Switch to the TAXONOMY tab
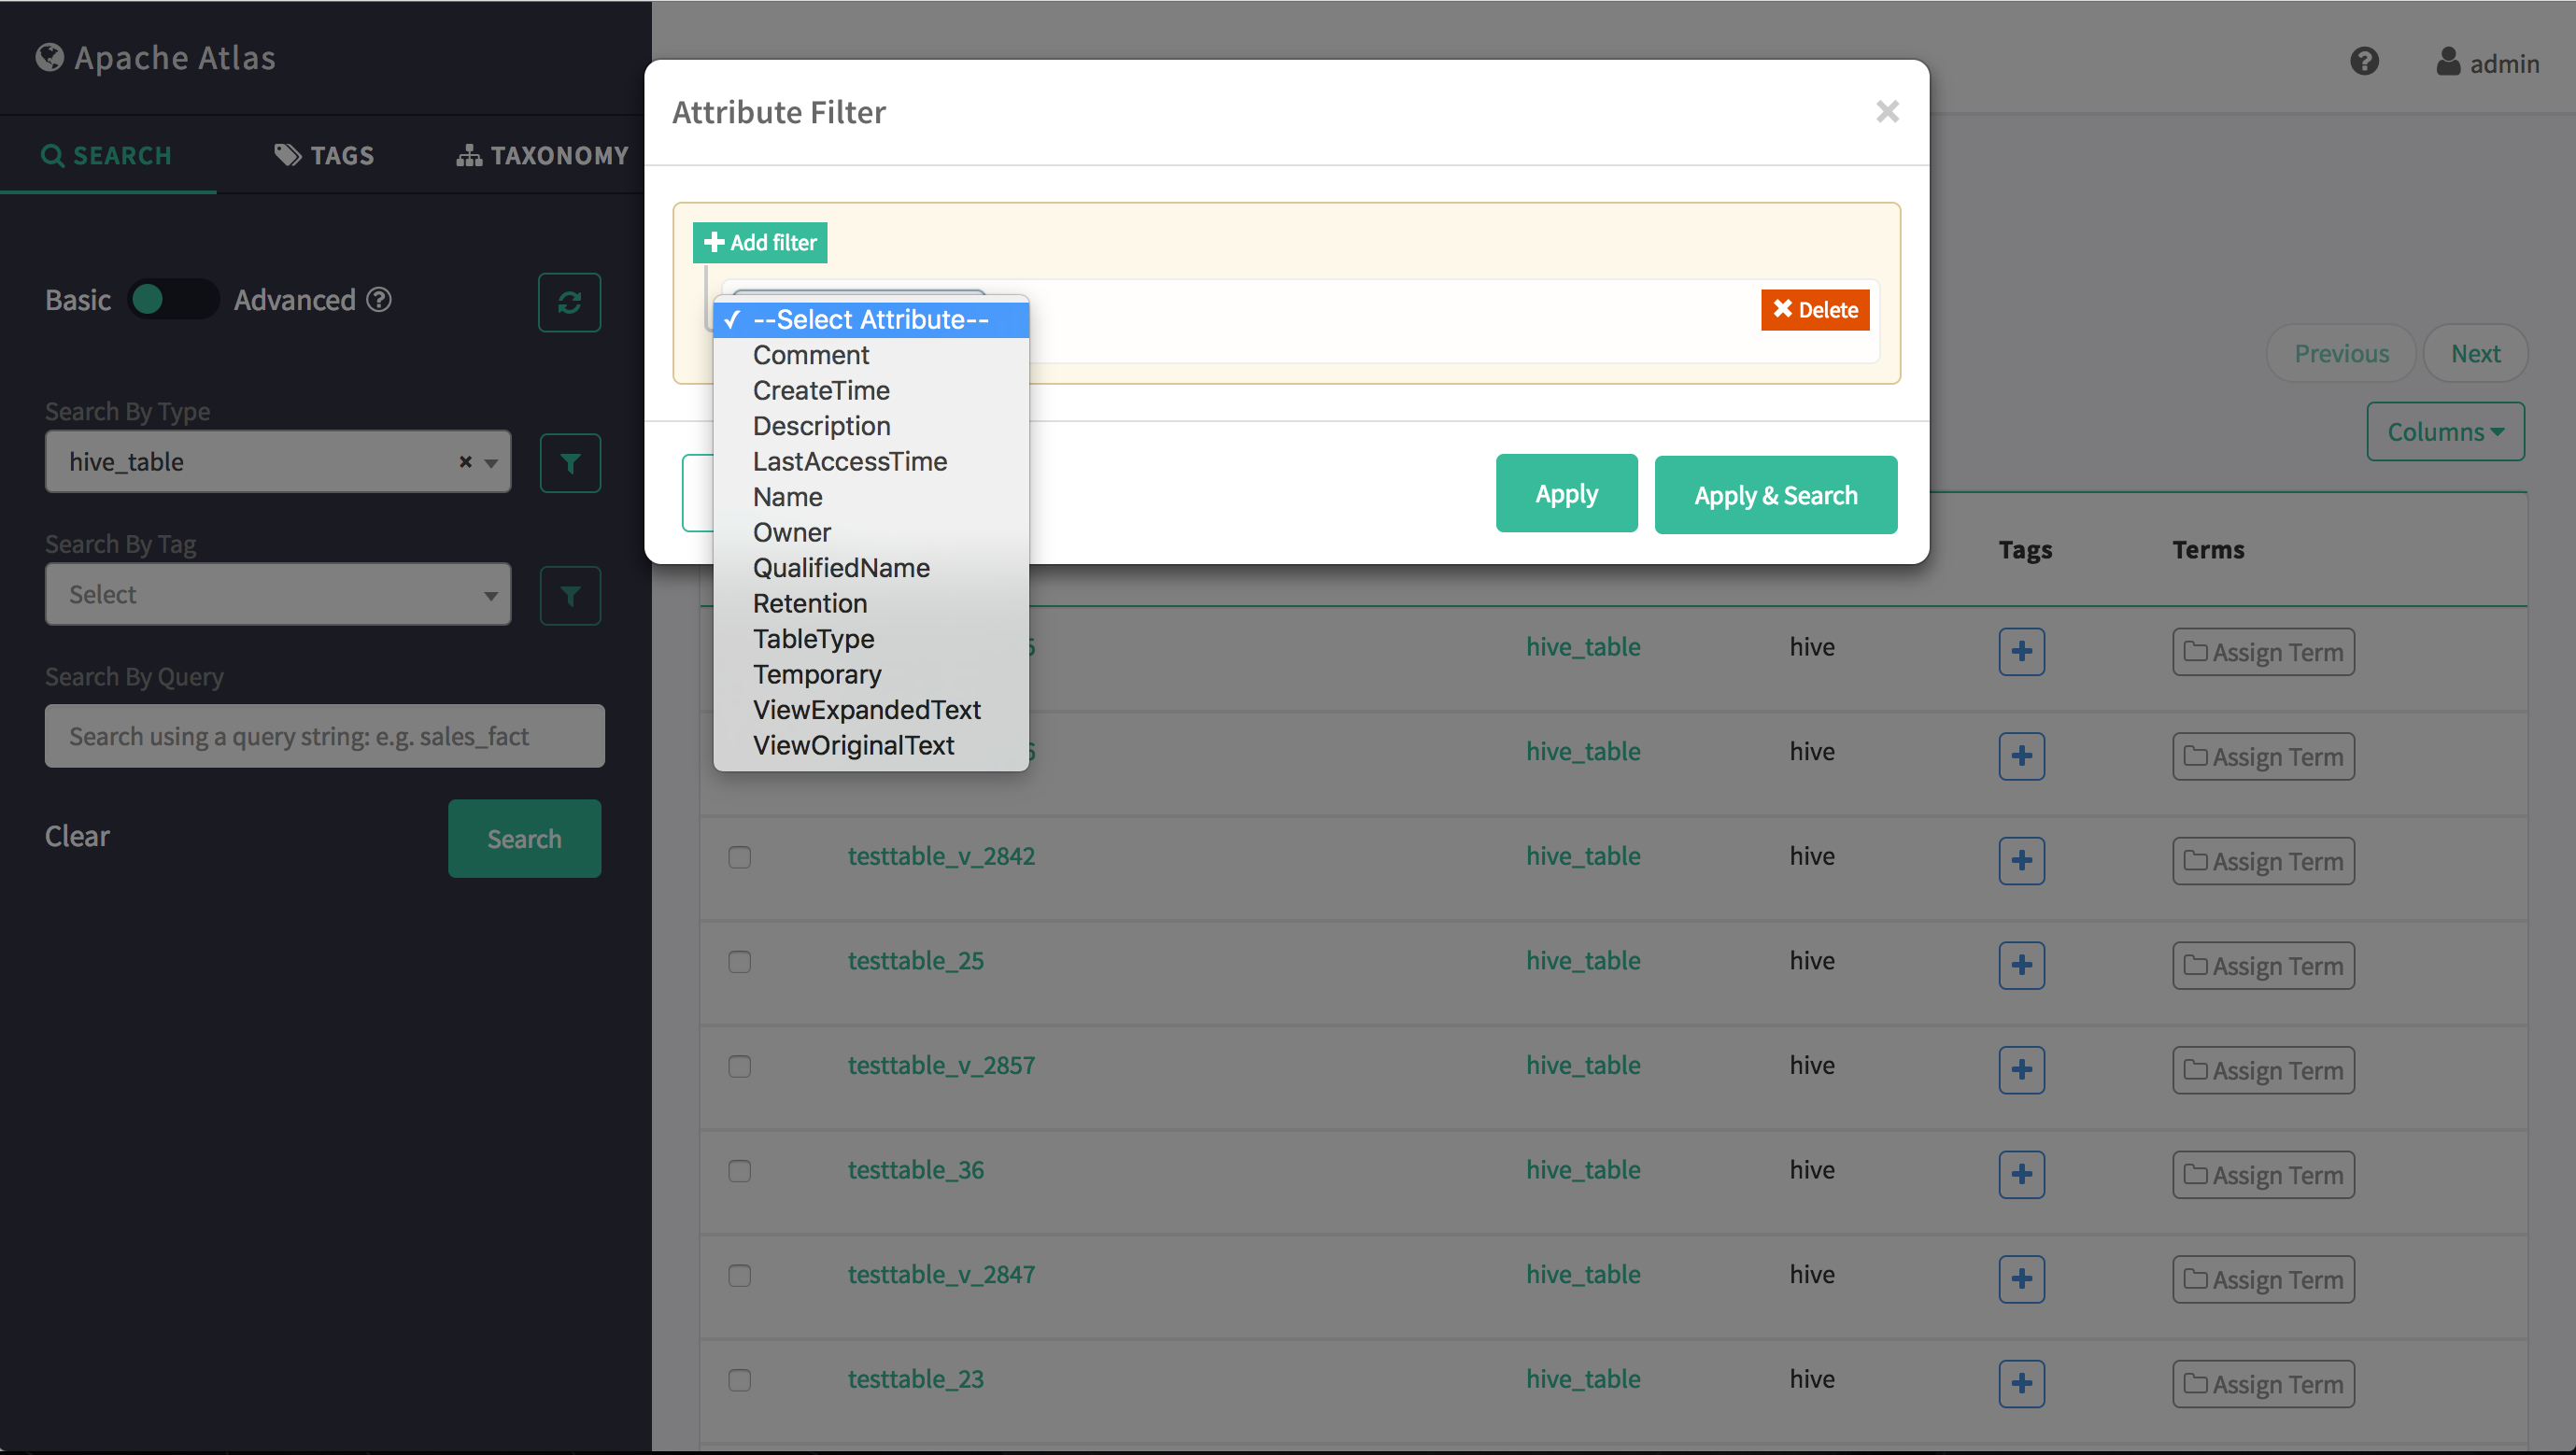The image size is (2576, 1455). pyautogui.click(x=541, y=155)
